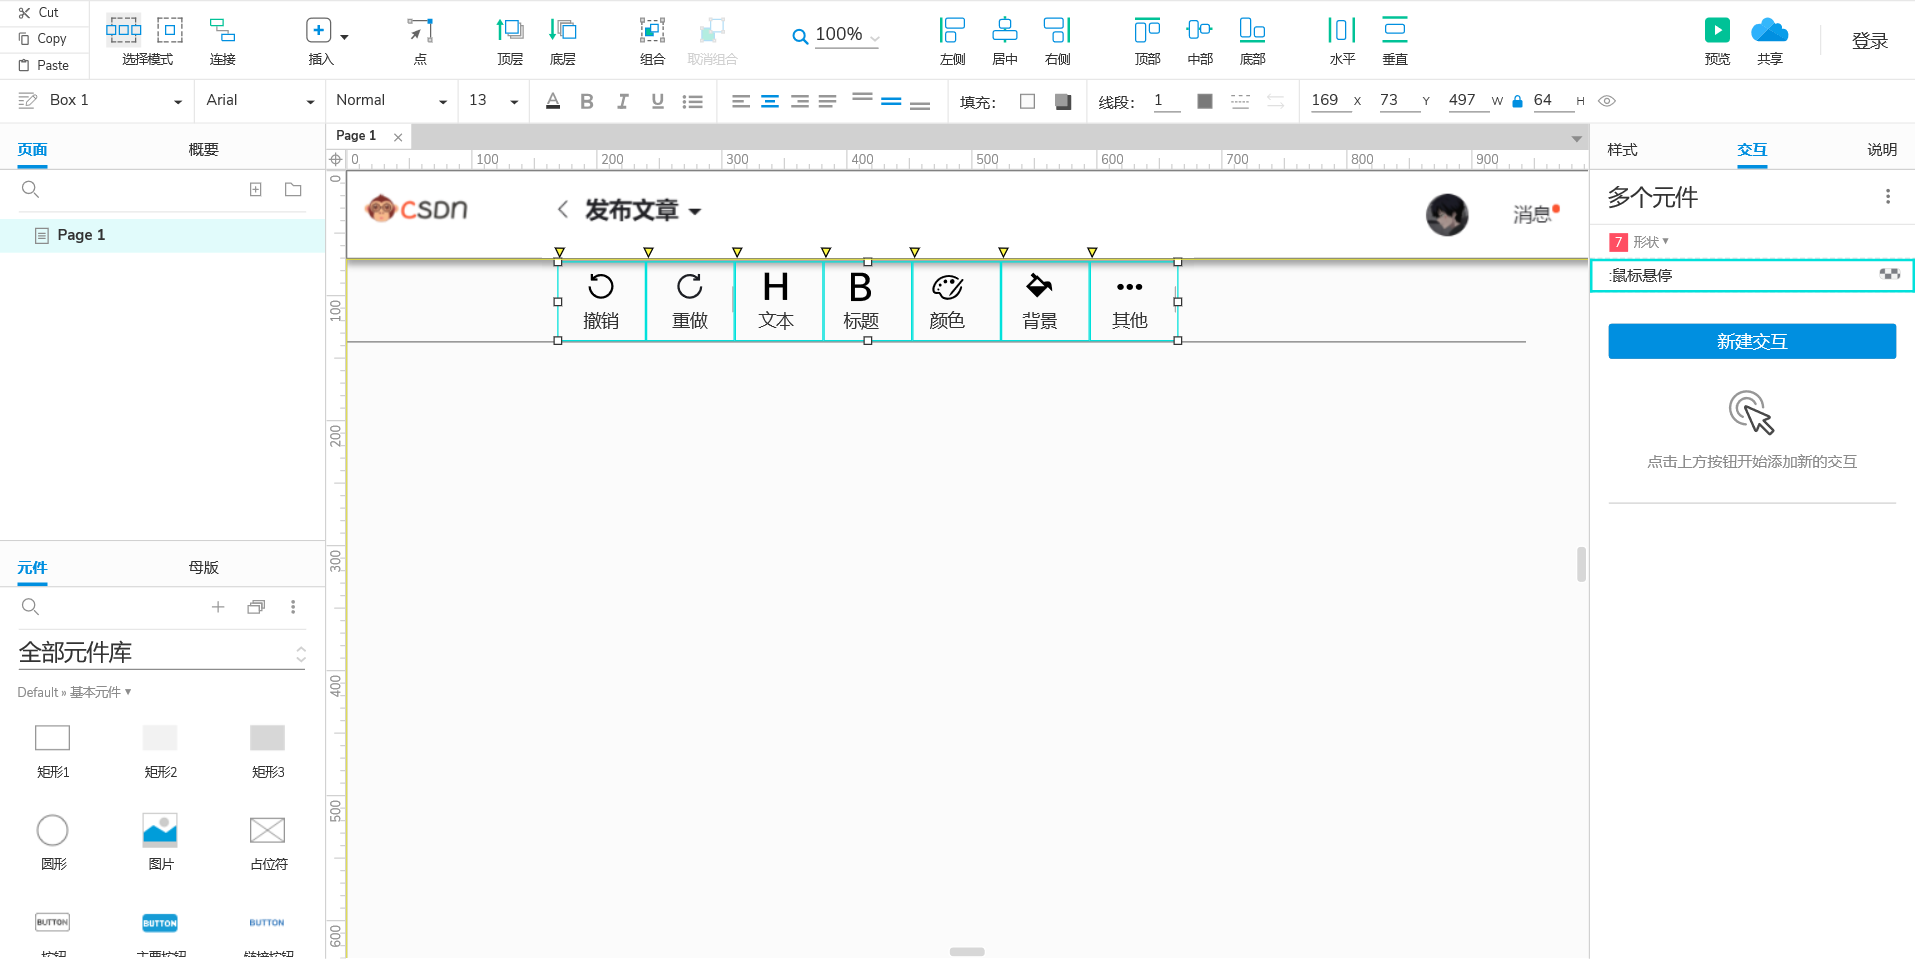Switch to the 说明 notes tab
1916x959 pixels.
(x=1881, y=150)
